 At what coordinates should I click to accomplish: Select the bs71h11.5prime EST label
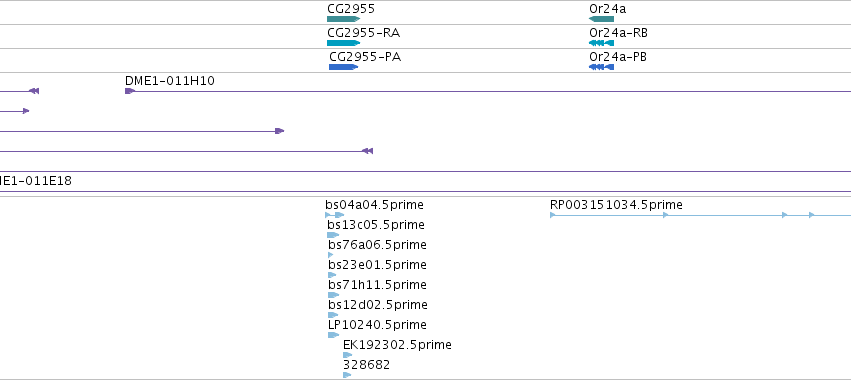(377, 284)
